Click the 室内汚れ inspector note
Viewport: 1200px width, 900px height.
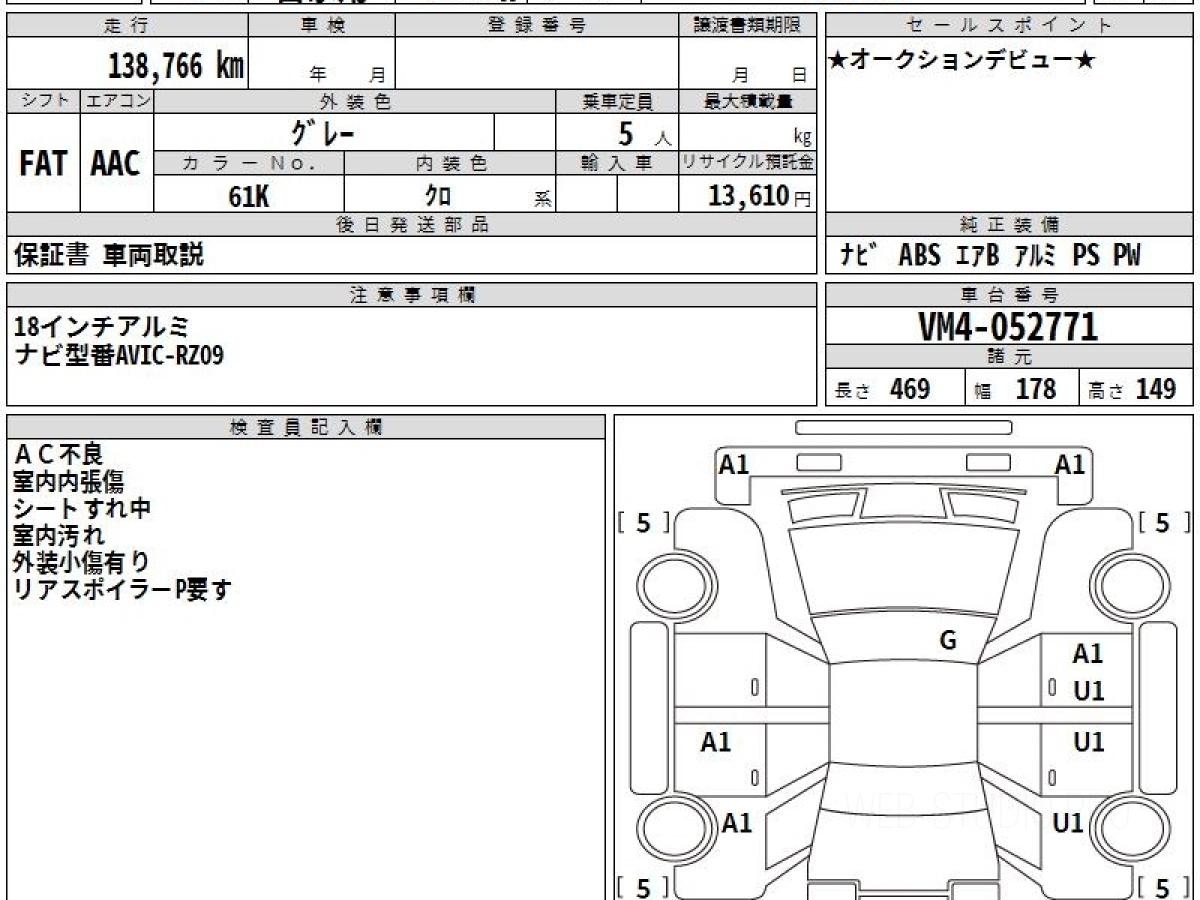58,536
